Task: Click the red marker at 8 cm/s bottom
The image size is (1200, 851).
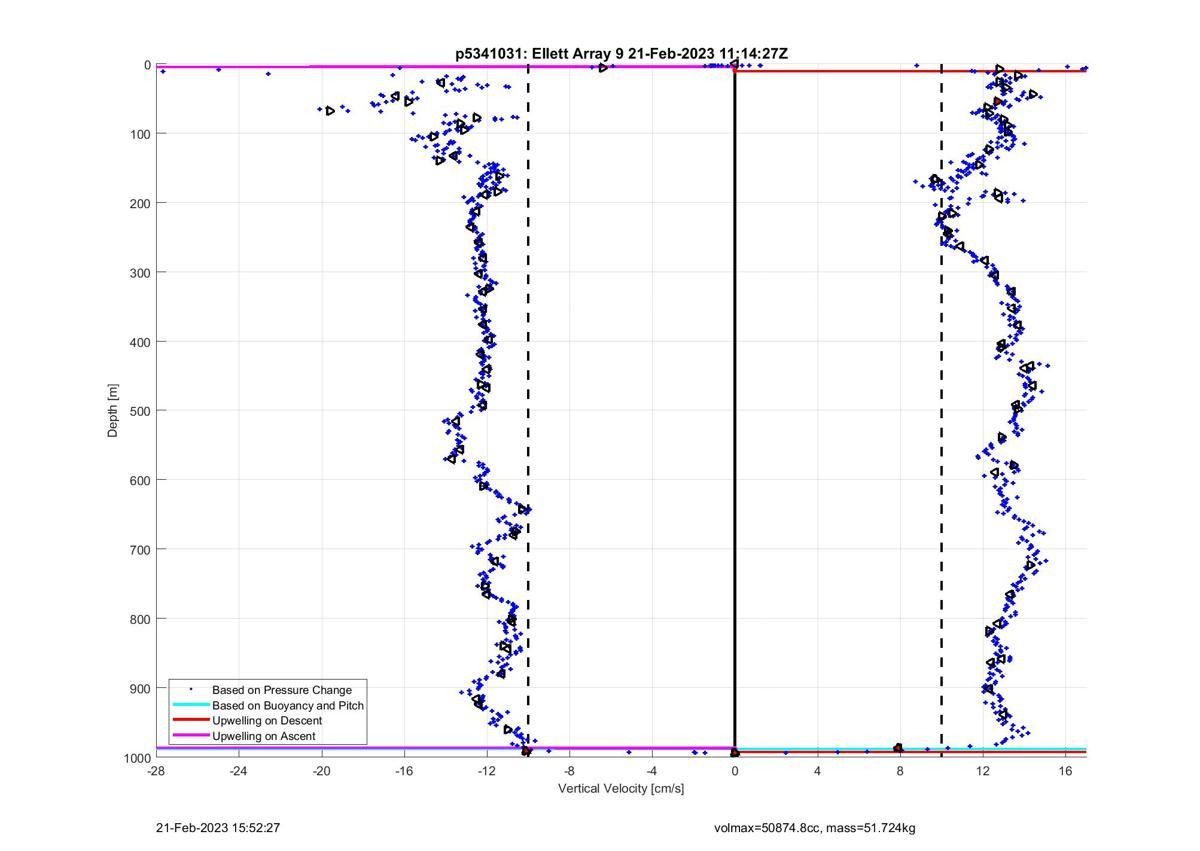Action: coord(898,748)
